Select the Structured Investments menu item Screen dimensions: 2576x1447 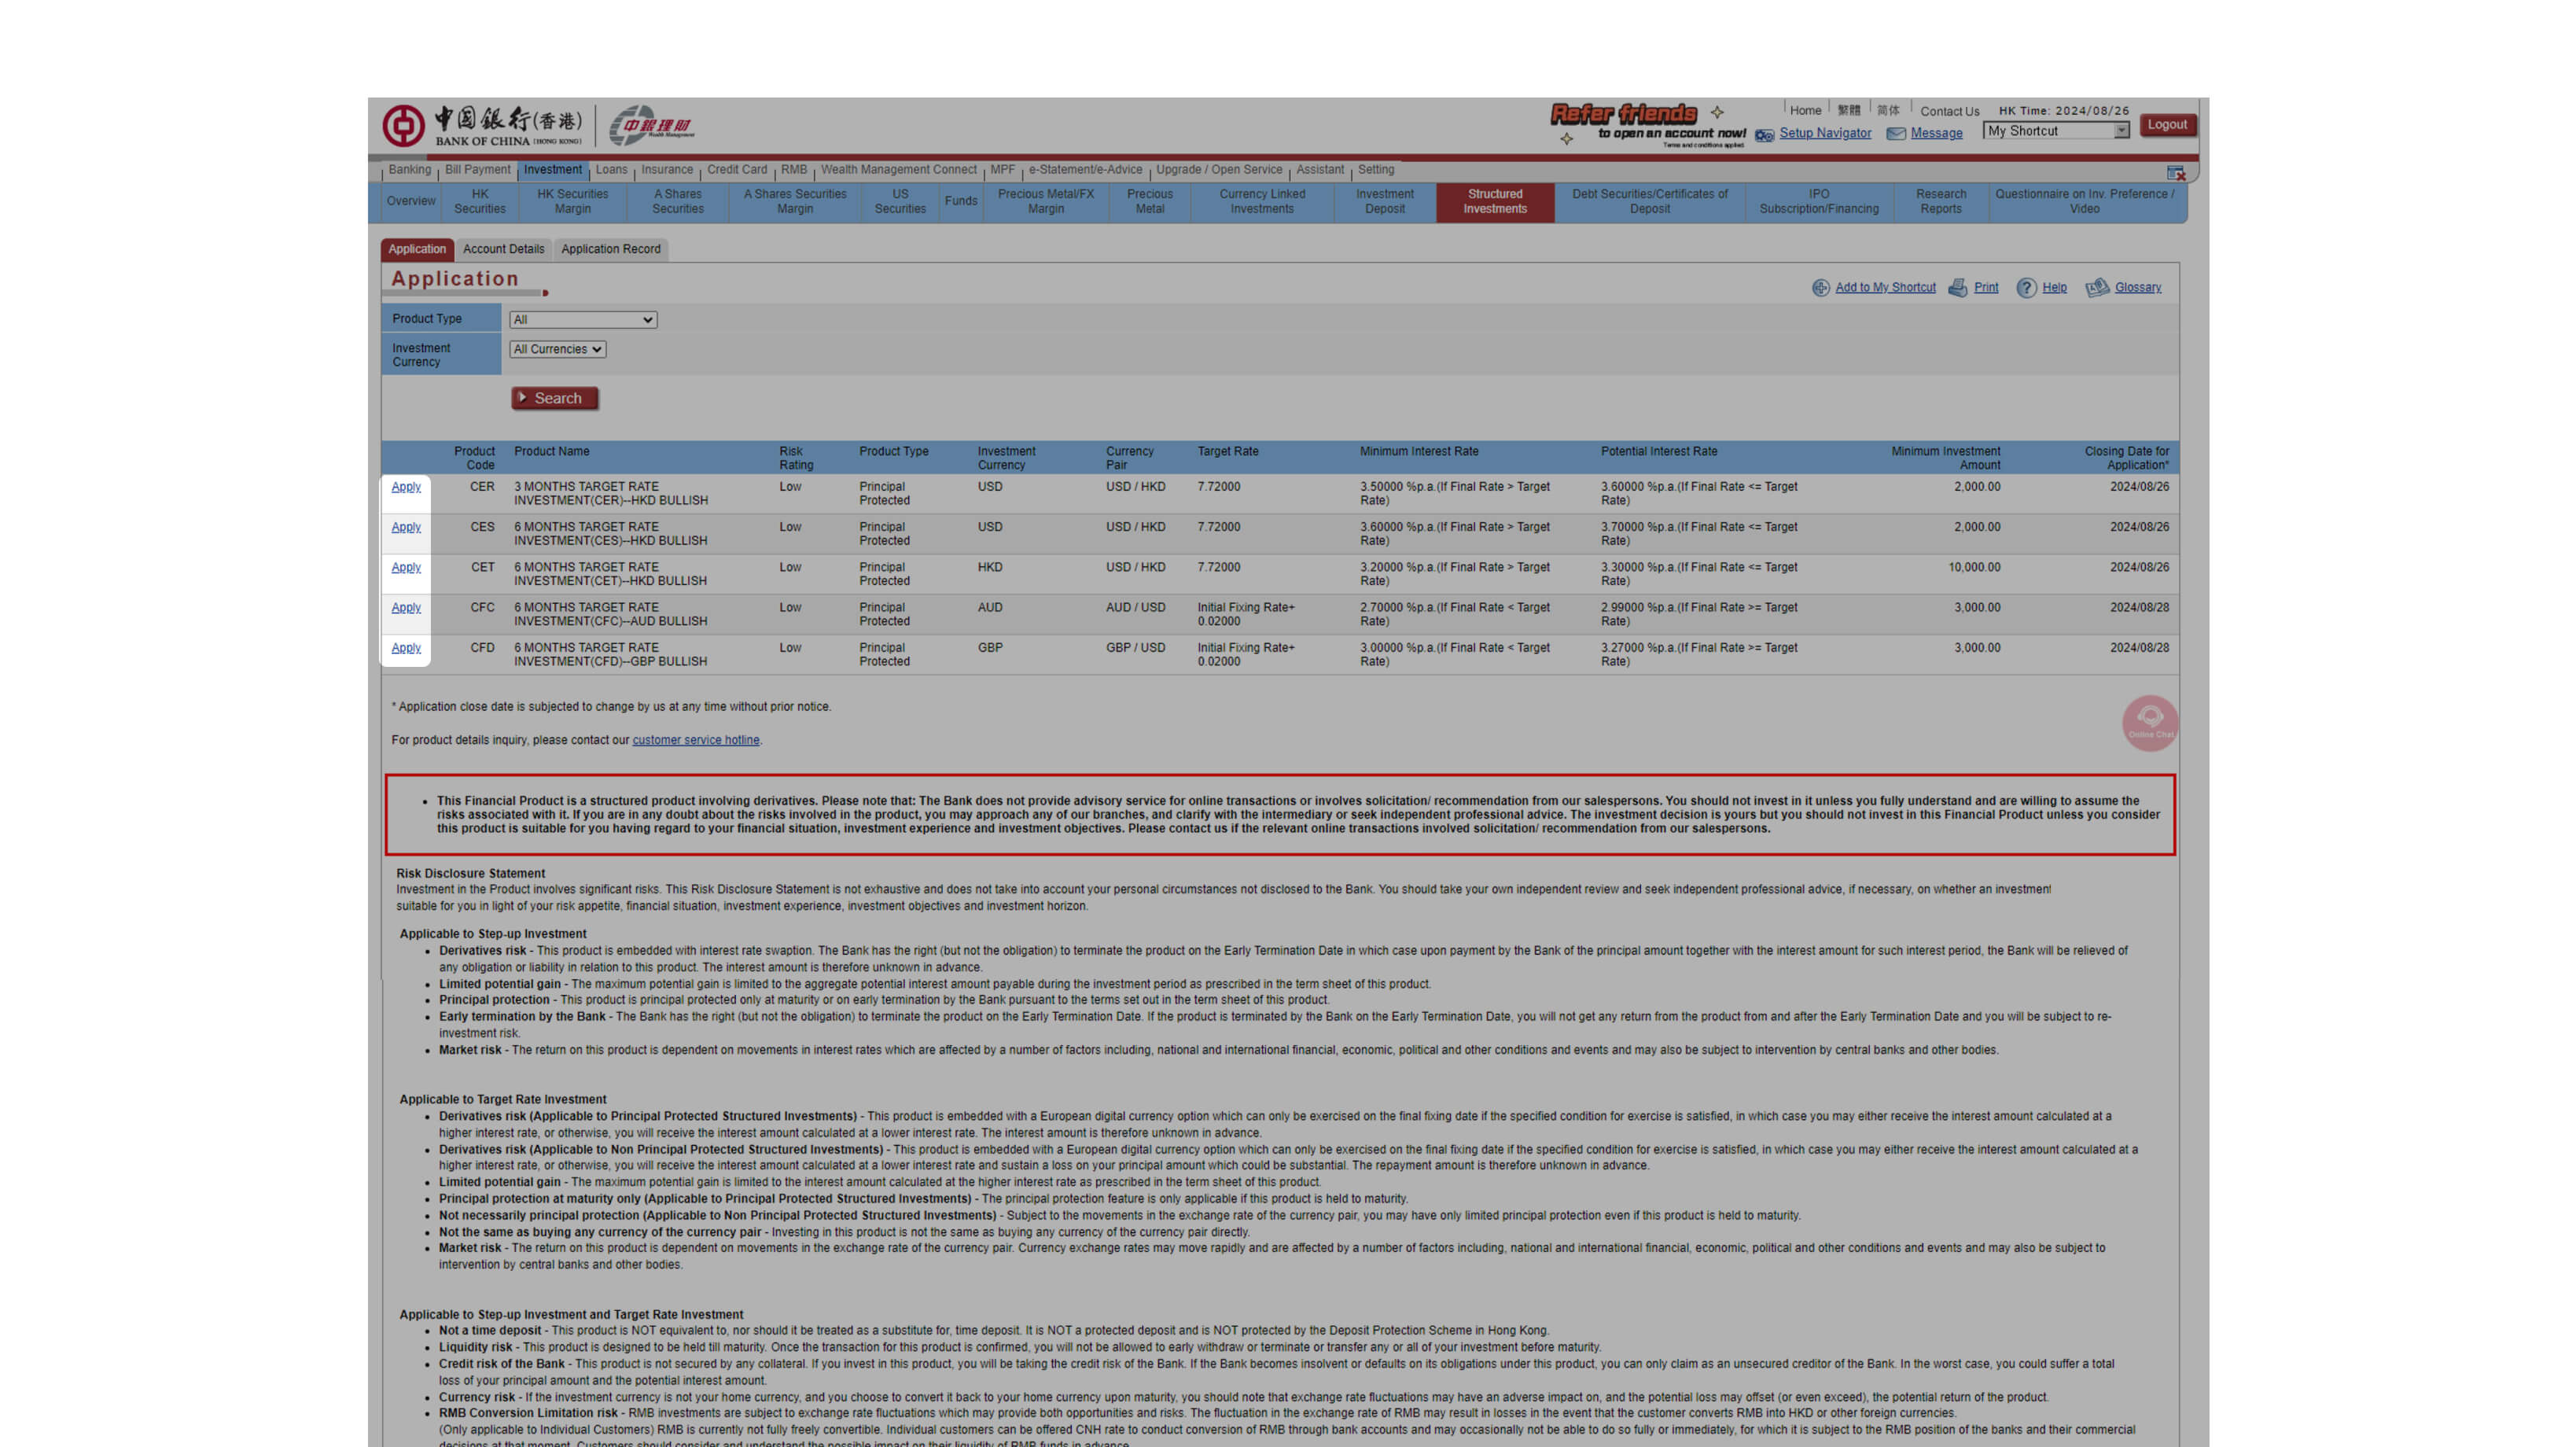coord(1493,200)
